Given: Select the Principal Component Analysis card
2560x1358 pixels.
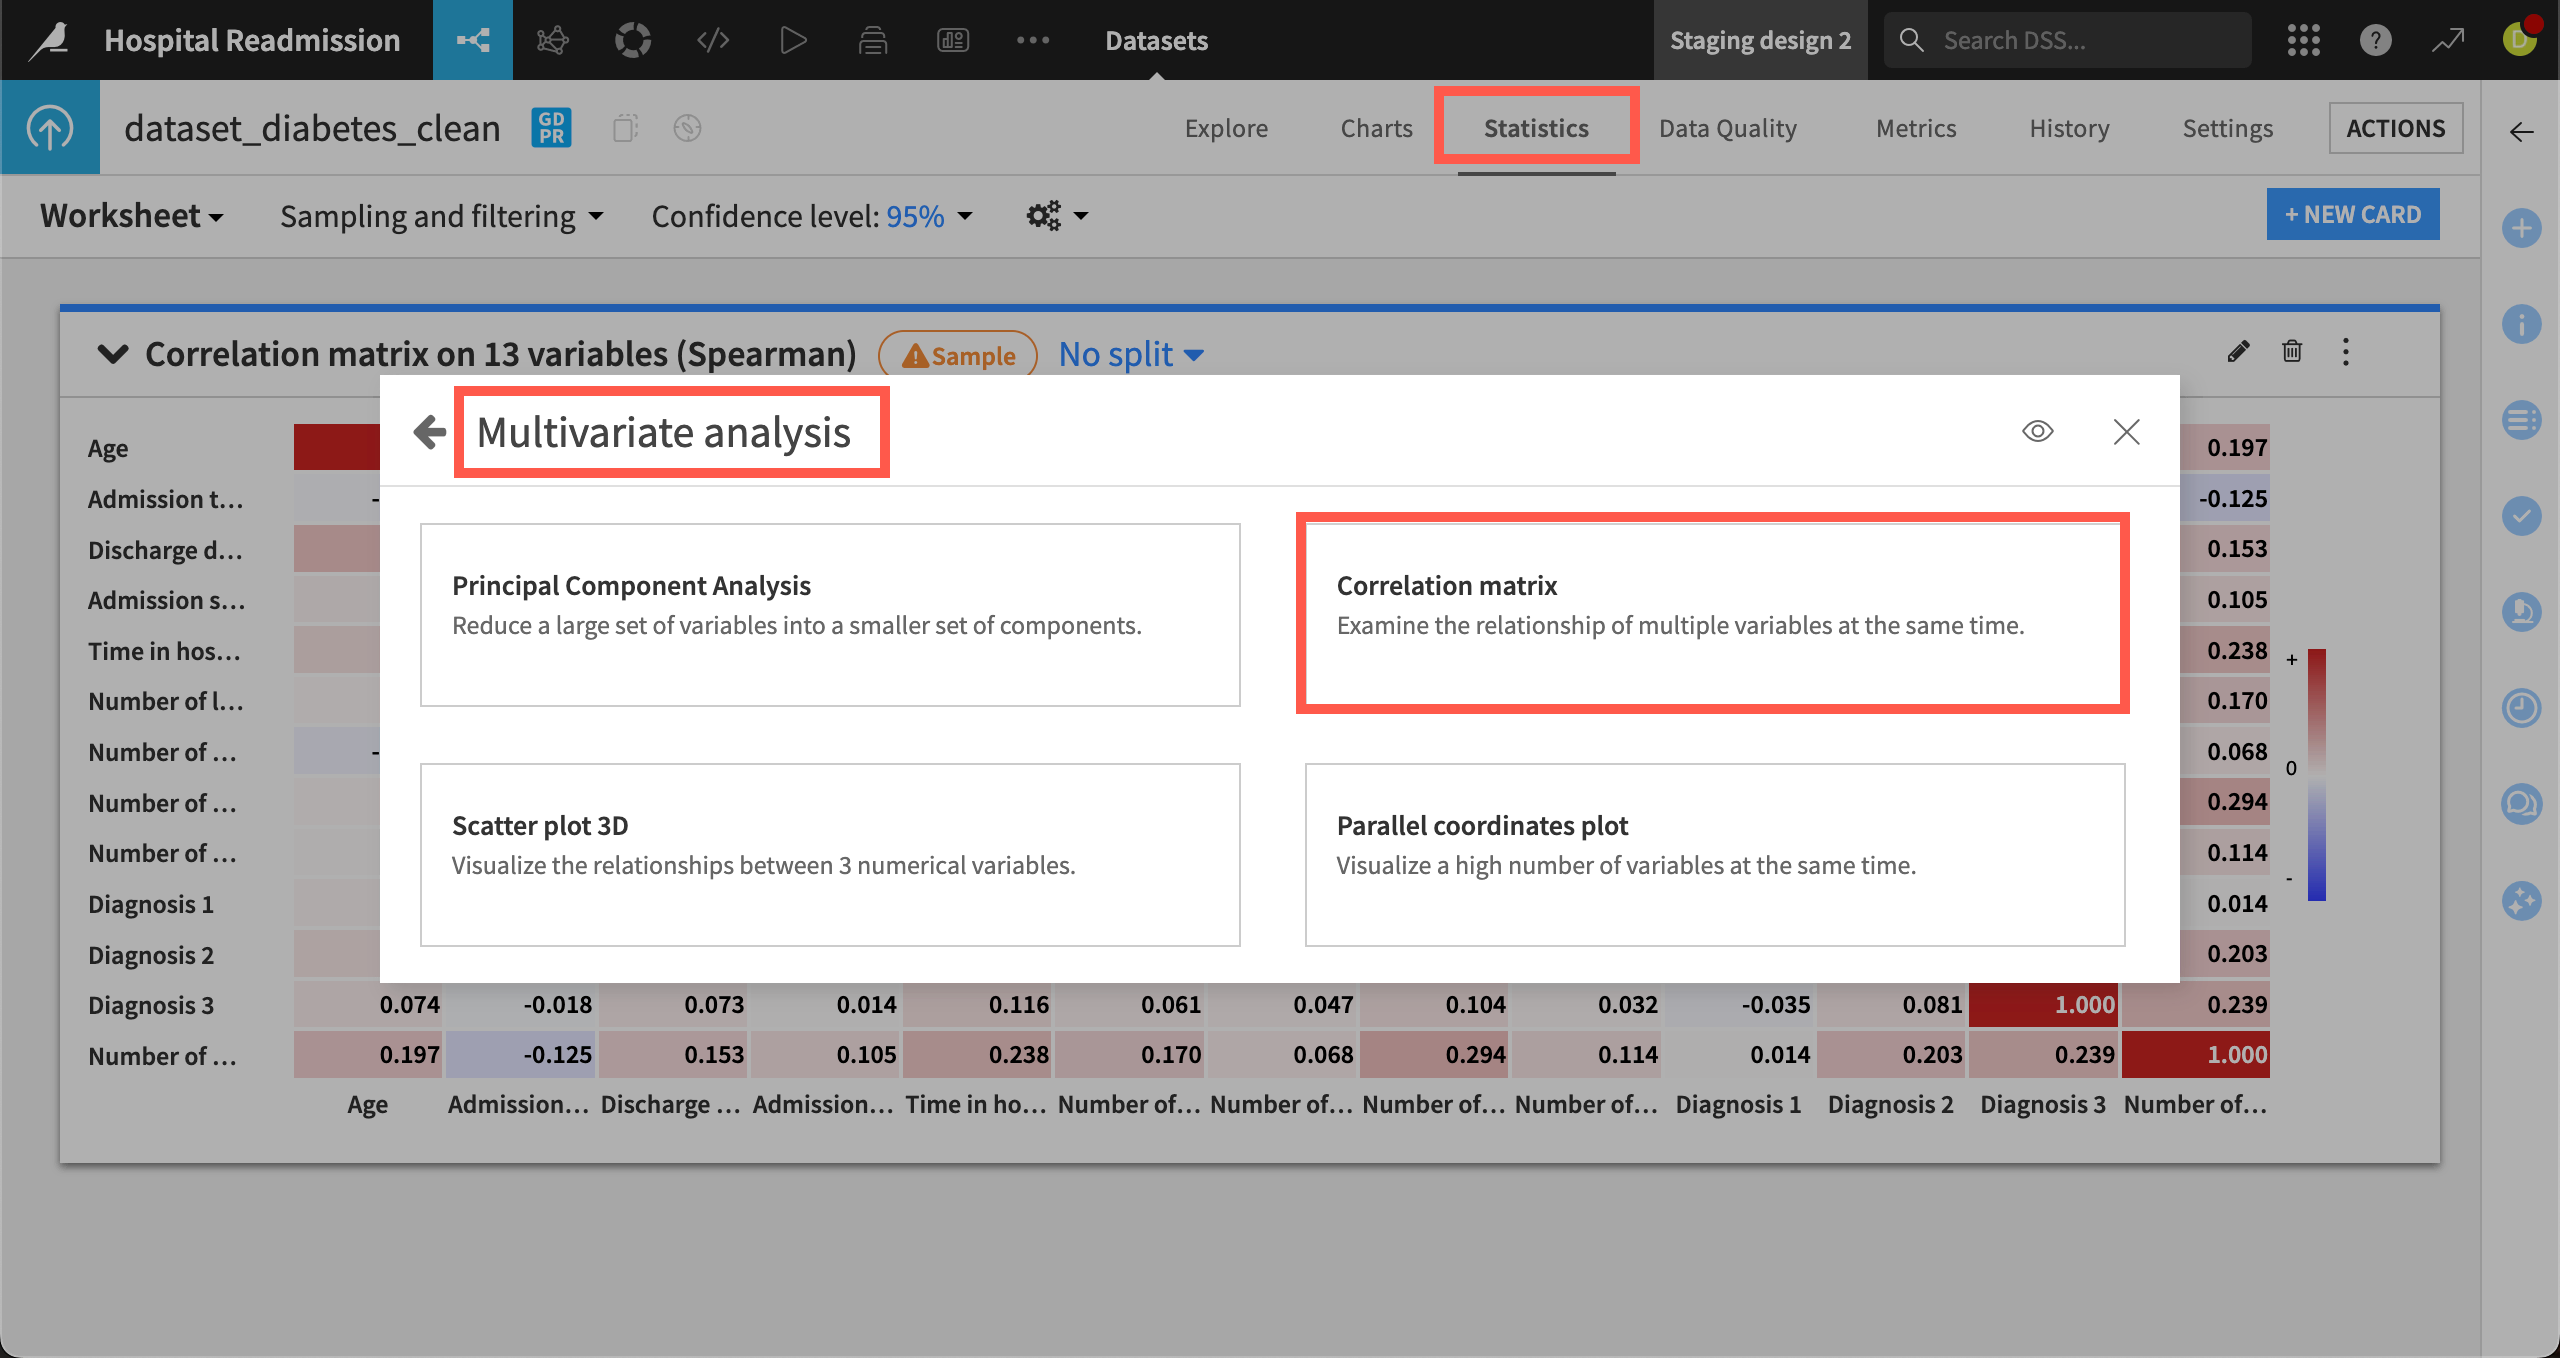Looking at the screenshot, I should pos(830,614).
